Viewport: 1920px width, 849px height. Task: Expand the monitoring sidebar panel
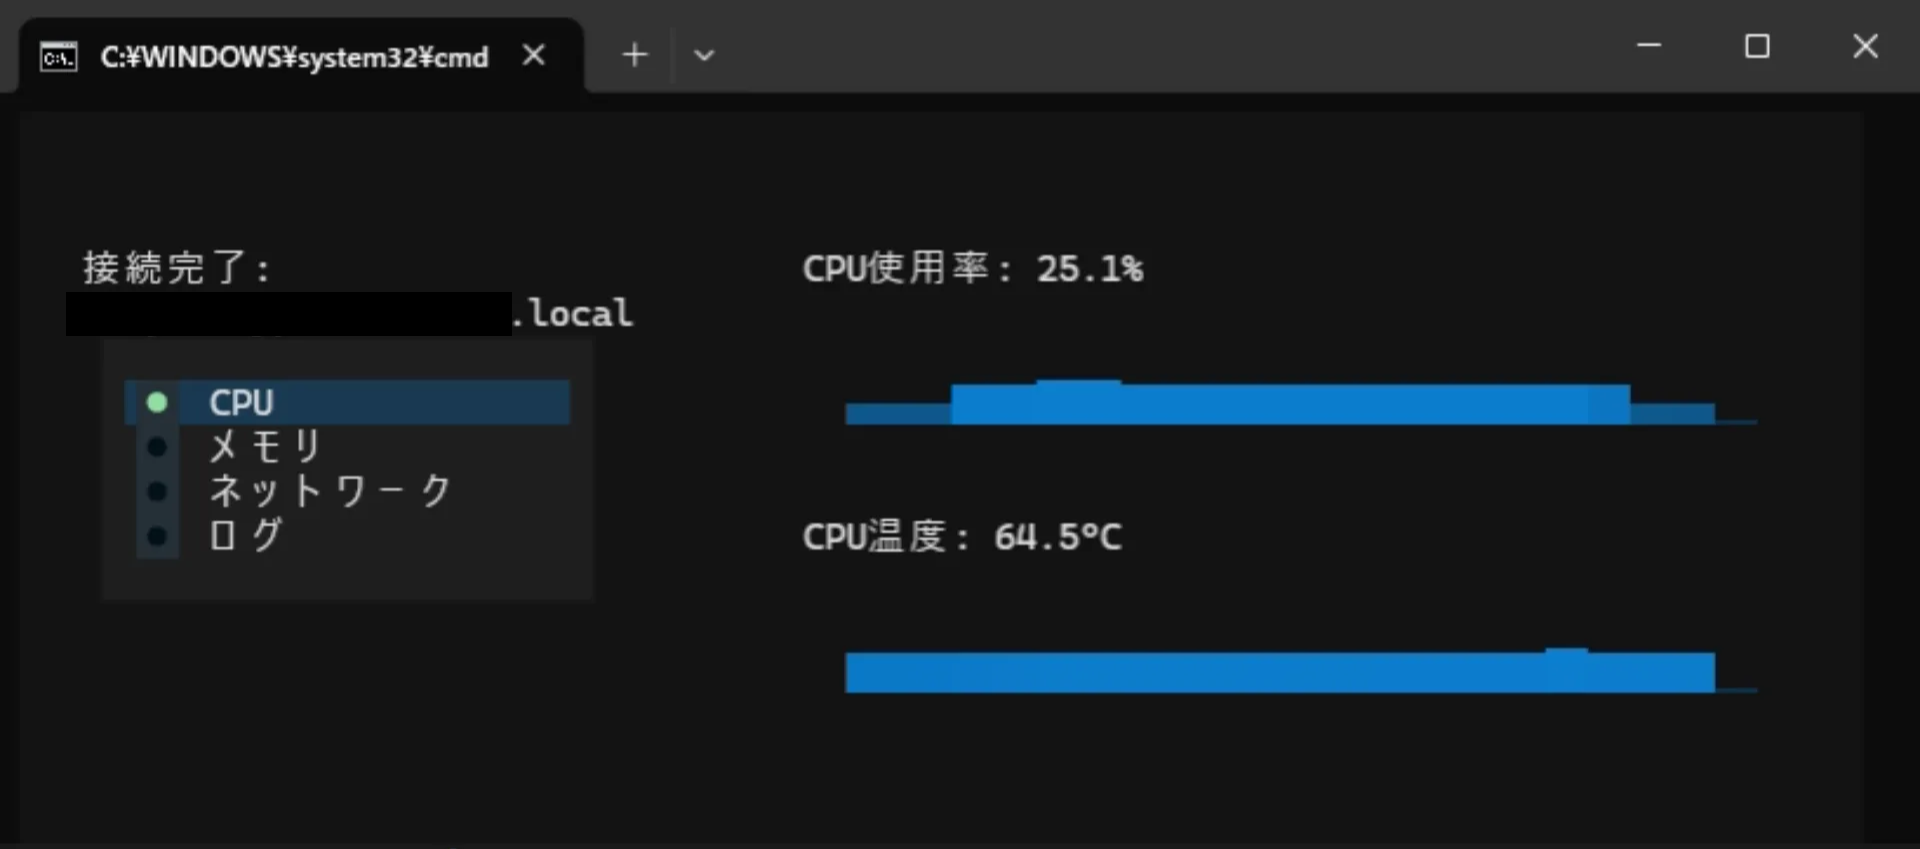click(x=346, y=468)
